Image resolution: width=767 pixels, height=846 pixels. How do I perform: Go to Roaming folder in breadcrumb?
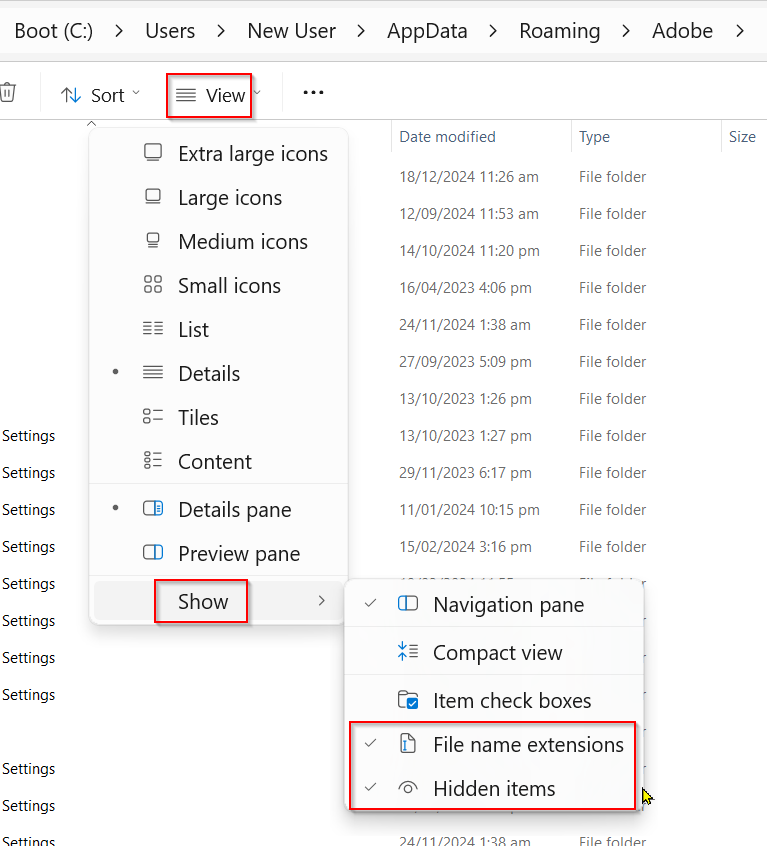click(559, 31)
